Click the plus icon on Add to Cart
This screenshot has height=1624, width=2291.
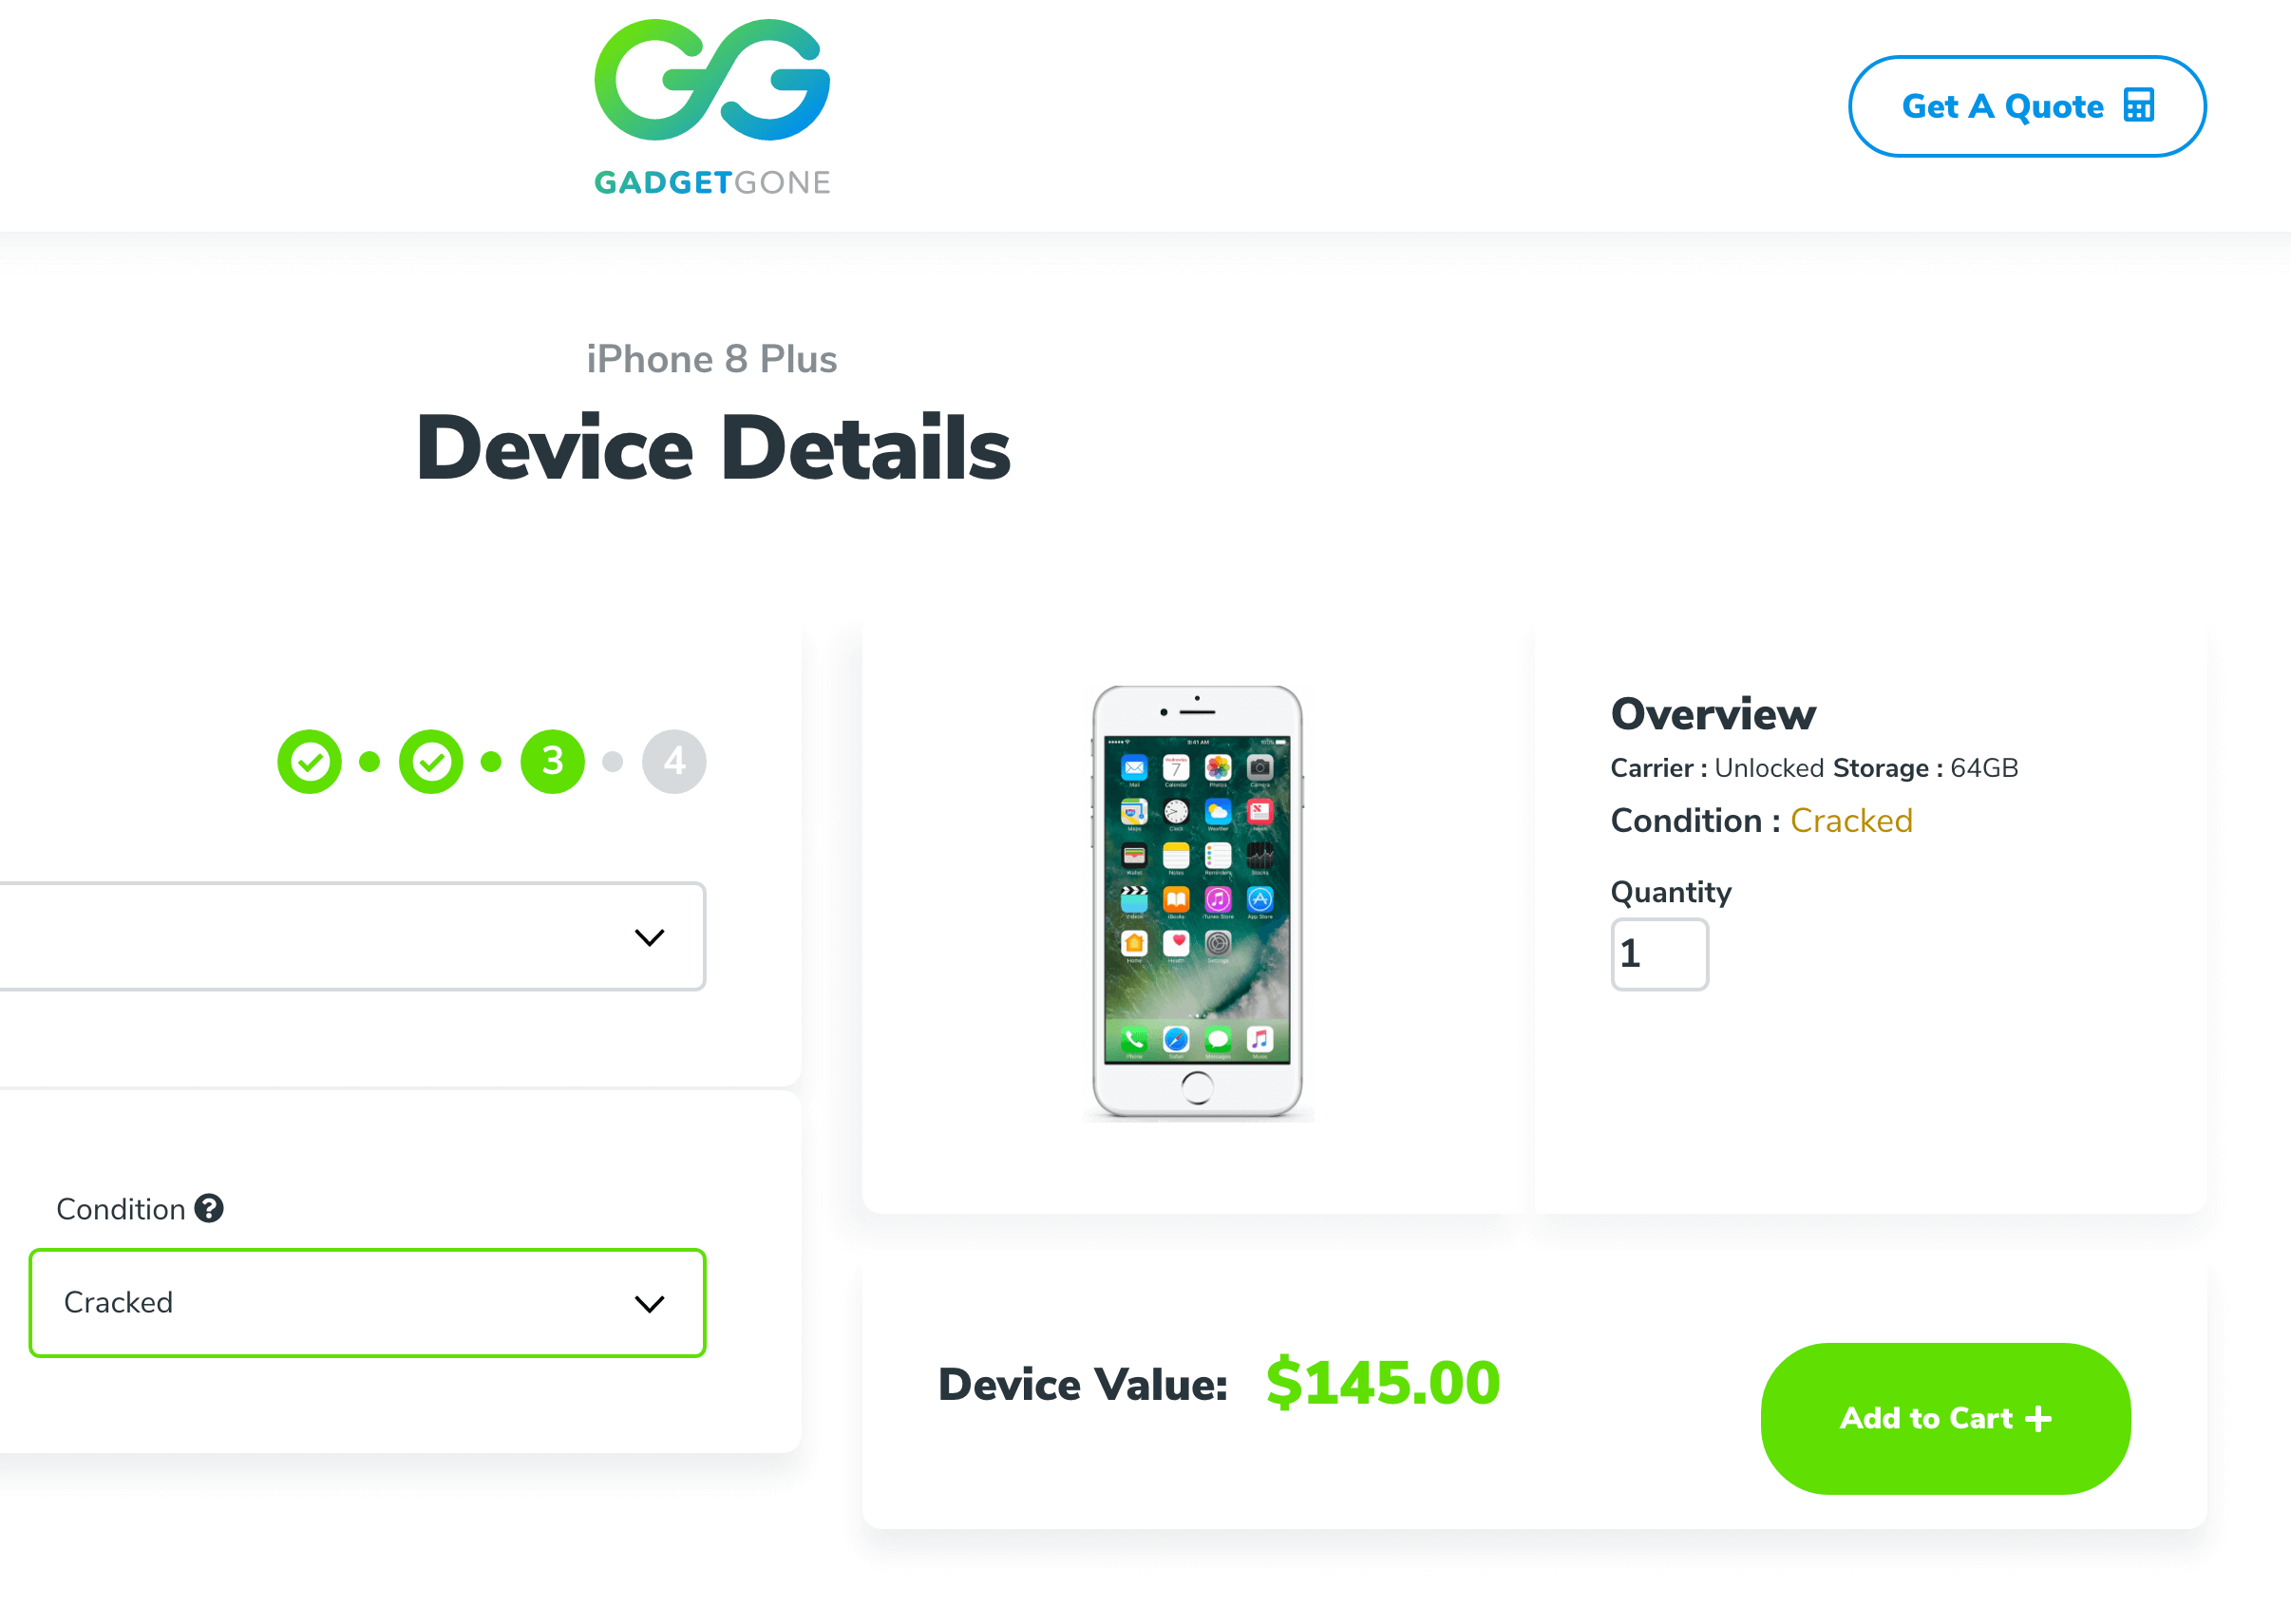pyautogui.click(x=2038, y=1418)
